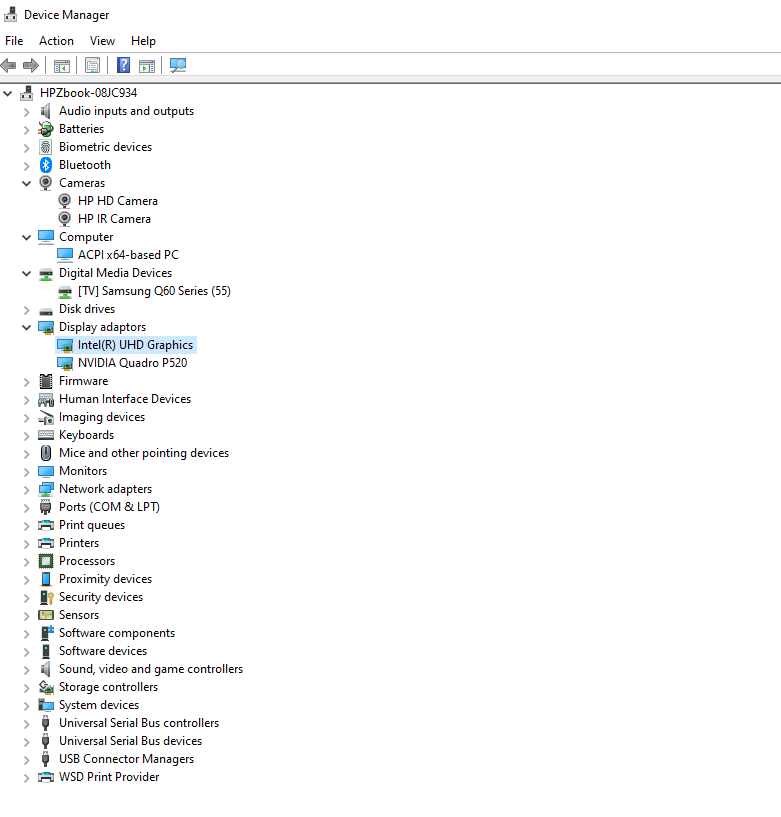Click the Properties toolbar icon
This screenshot has width=781, height=817.
click(x=92, y=65)
